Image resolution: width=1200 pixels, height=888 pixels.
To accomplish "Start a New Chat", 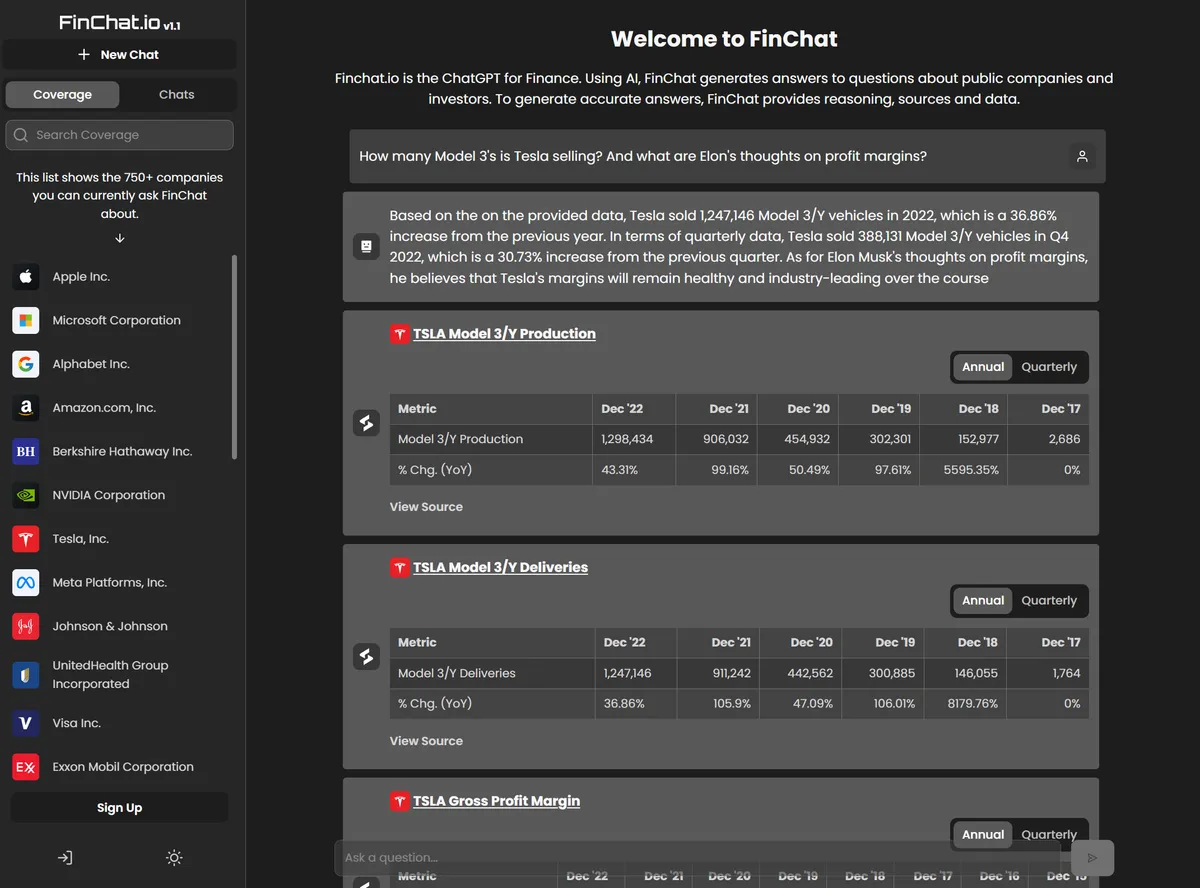I will [119, 55].
